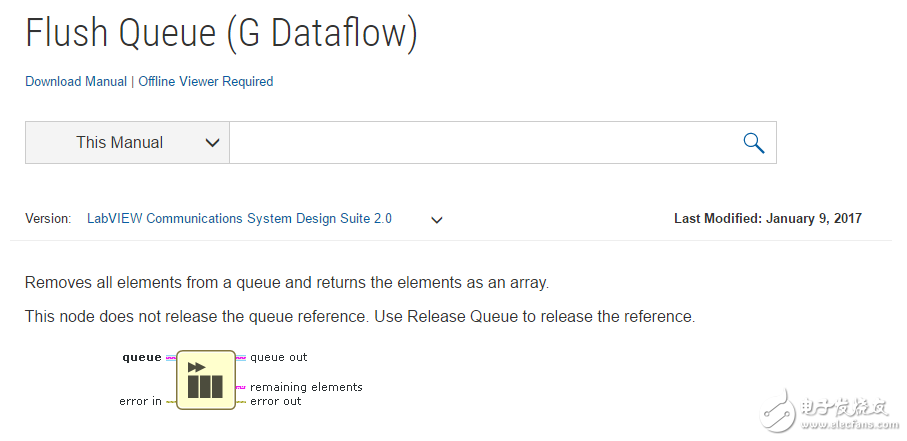Screen dimensions: 907x441
Task: Expand the version selector chevron
Action: click(x=437, y=220)
